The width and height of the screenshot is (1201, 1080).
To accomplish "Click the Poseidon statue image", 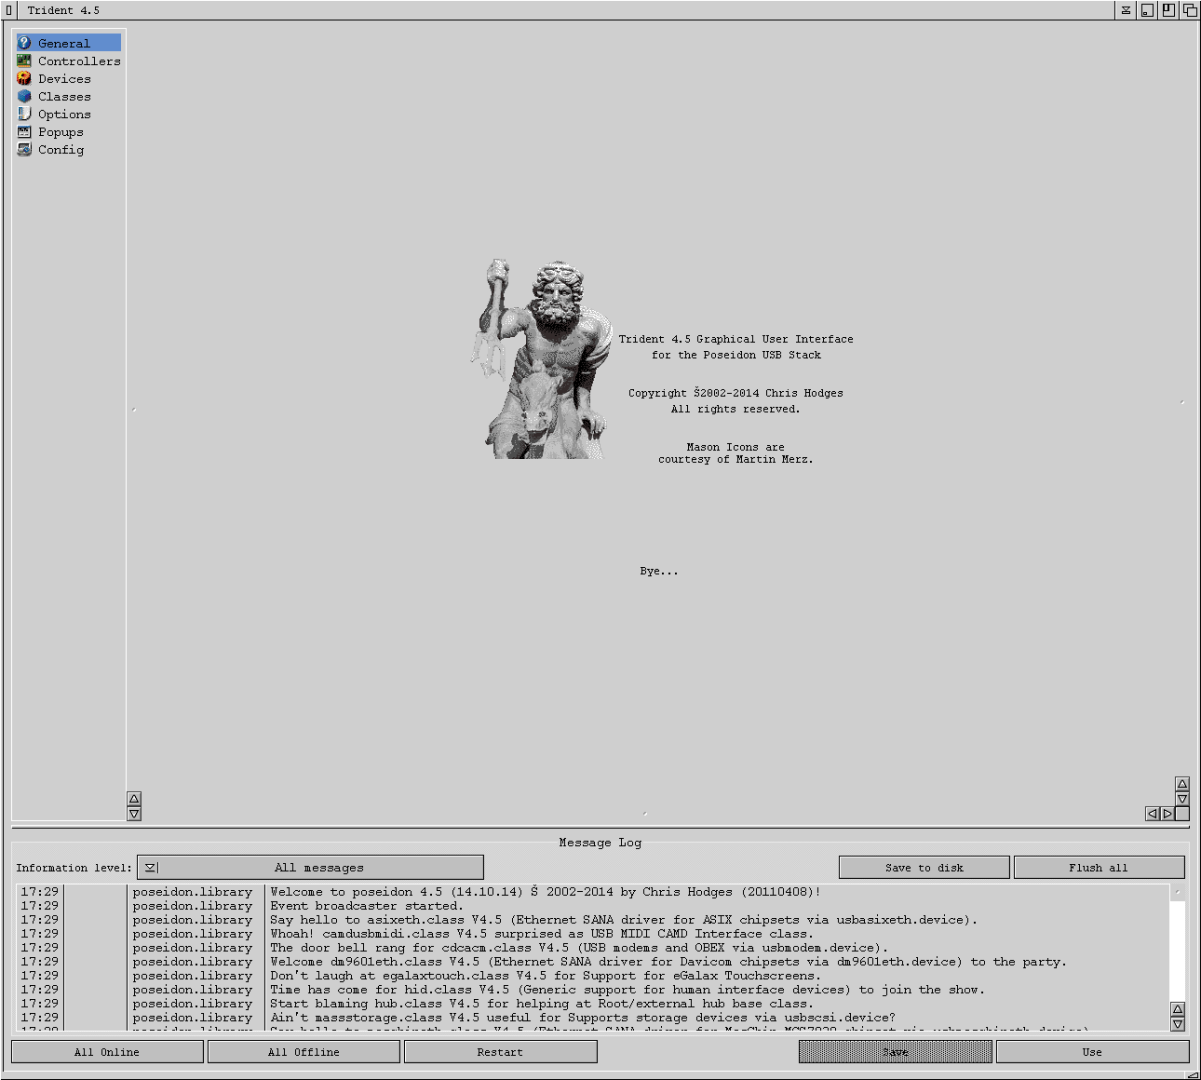I will coord(541,360).
